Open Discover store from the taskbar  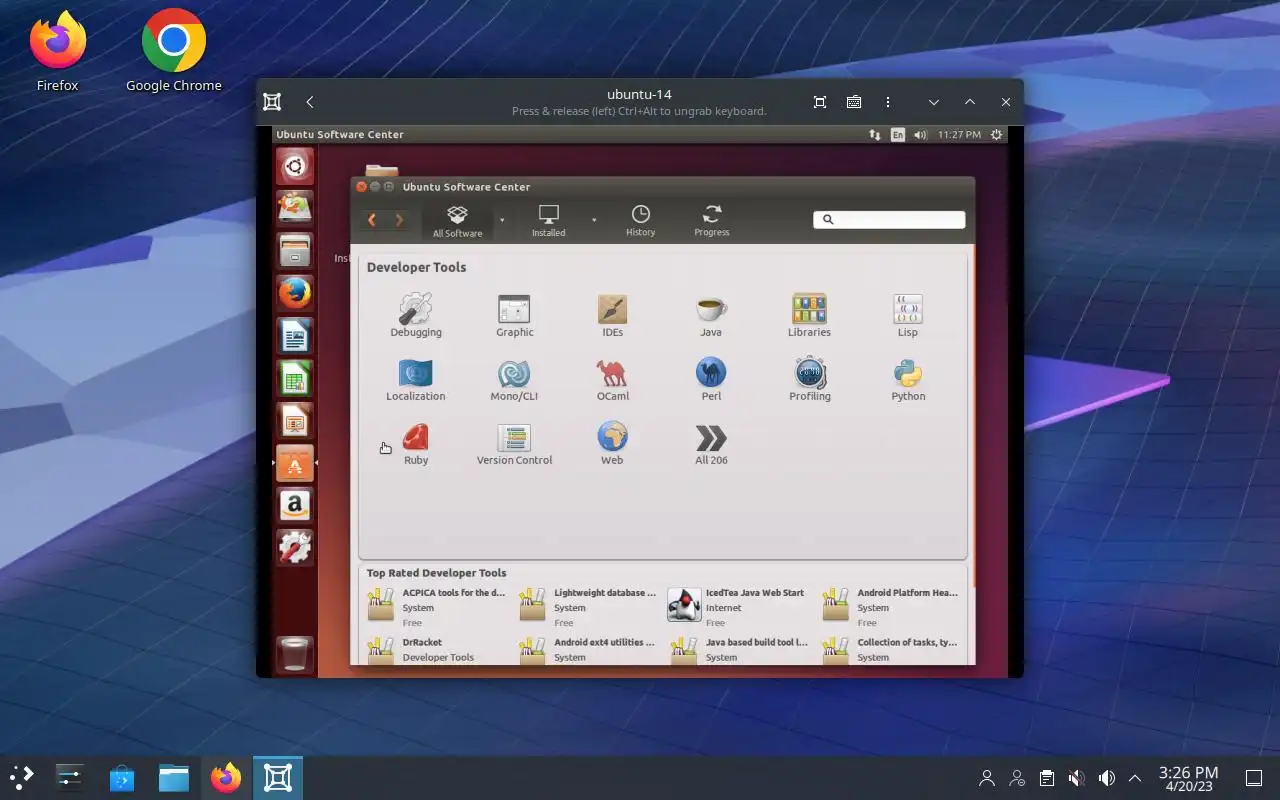(x=122, y=777)
